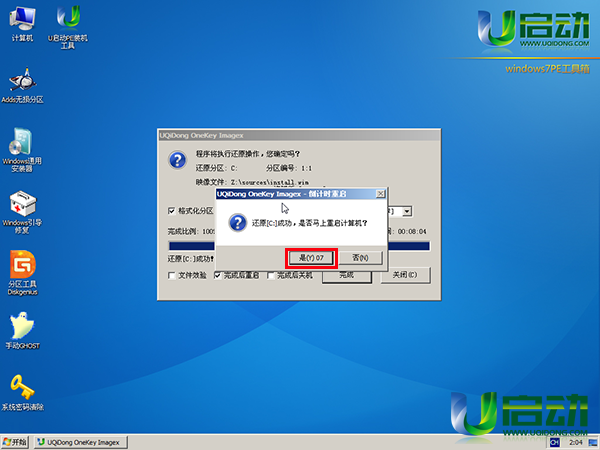The image size is (600, 450).
Task: Click the 分区编号: 1:1 text
Action: [289, 168]
